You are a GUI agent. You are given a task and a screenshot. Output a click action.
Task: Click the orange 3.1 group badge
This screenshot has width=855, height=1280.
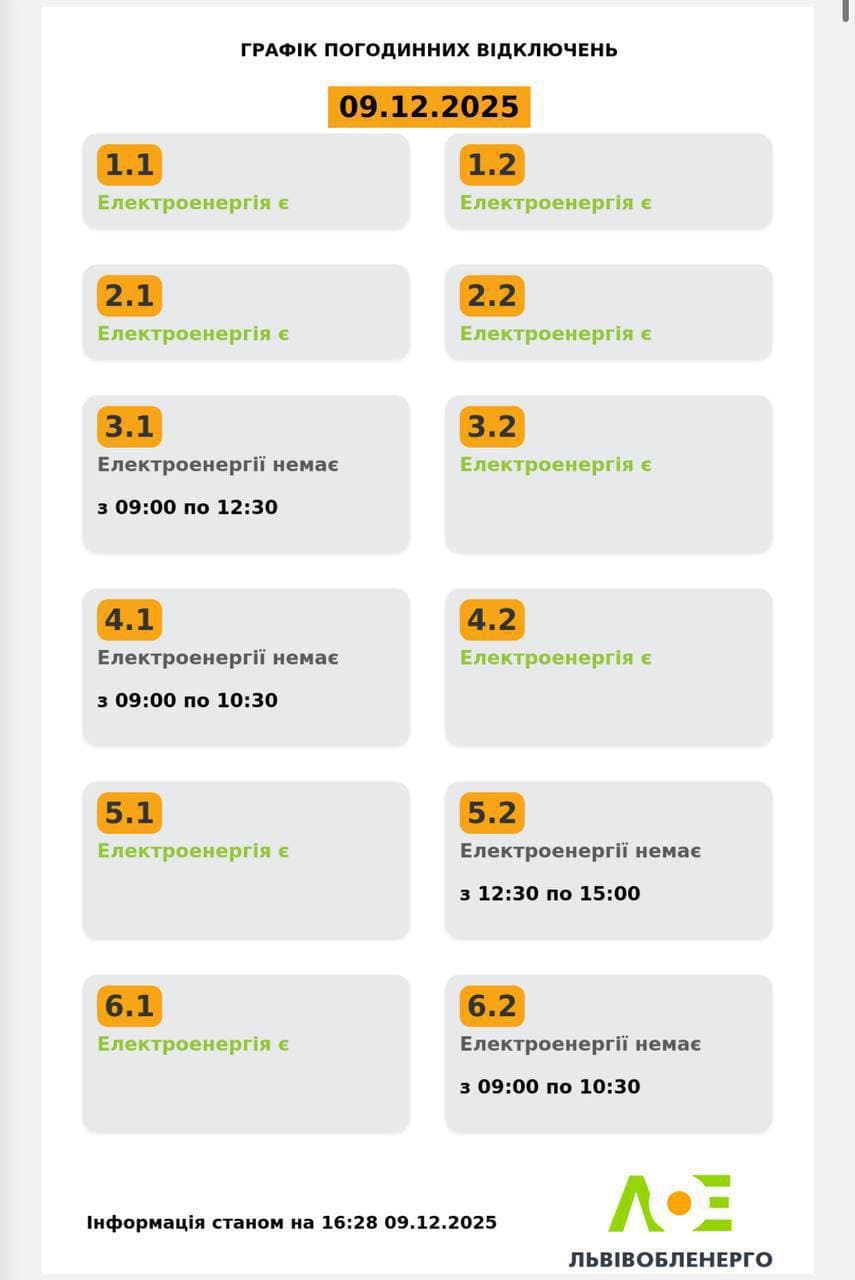(x=129, y=427)
